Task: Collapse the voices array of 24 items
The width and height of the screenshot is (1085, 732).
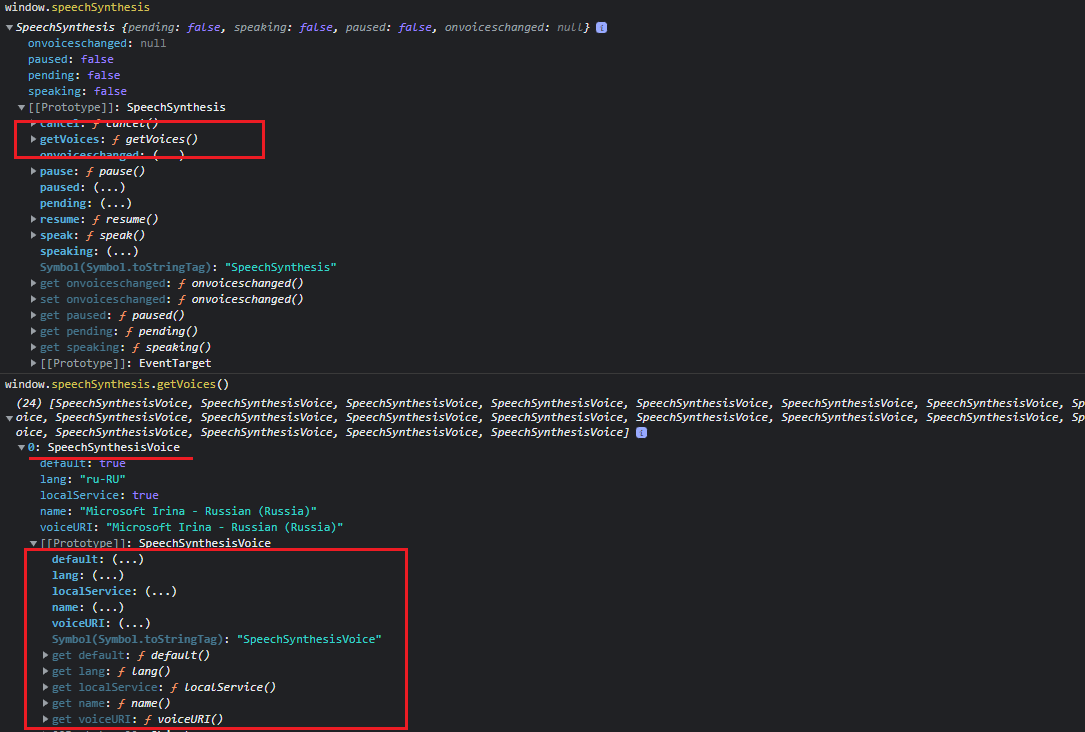Action: point(9,418)
